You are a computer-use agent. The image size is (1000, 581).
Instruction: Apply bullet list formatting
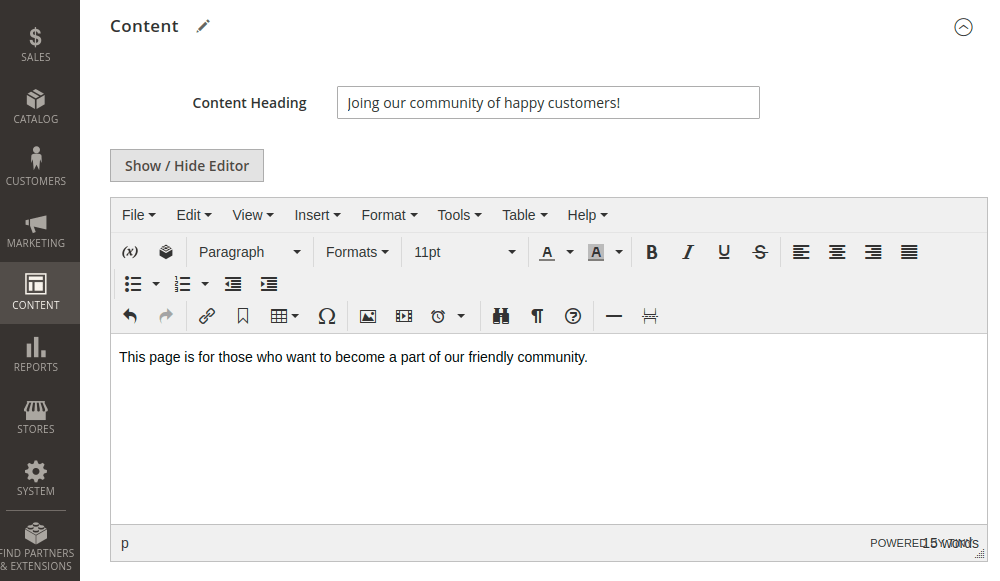(133, 284)
